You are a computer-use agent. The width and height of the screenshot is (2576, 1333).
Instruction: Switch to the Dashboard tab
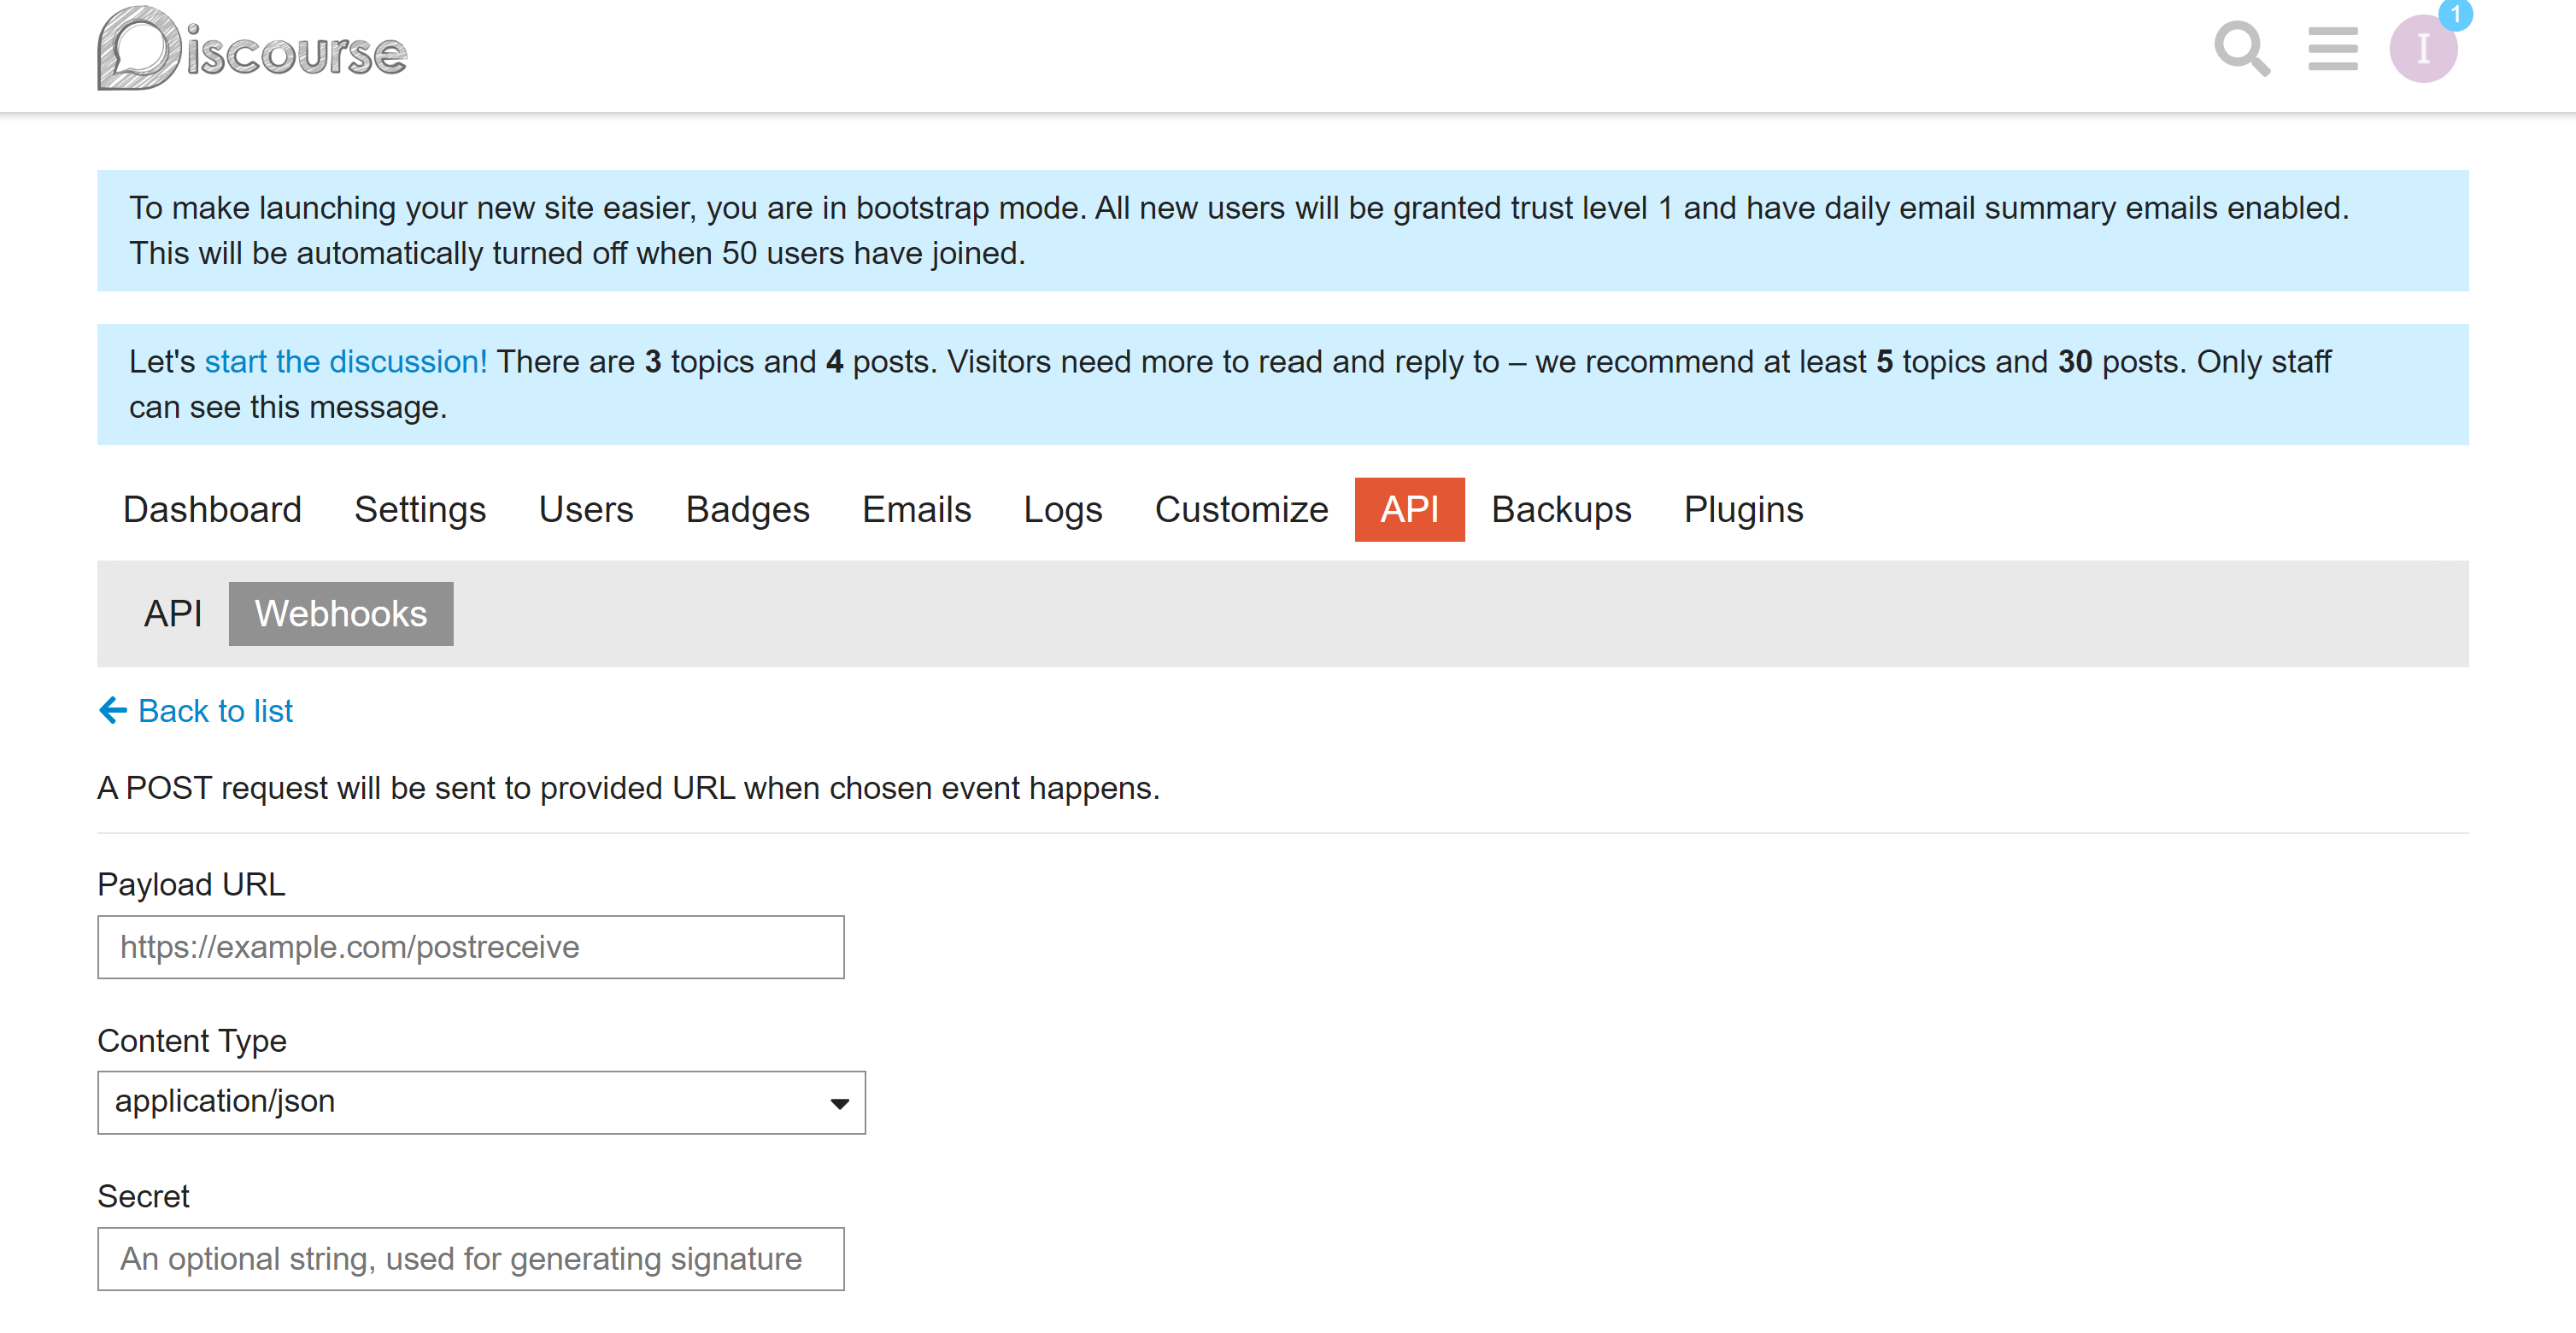(212, 510)
